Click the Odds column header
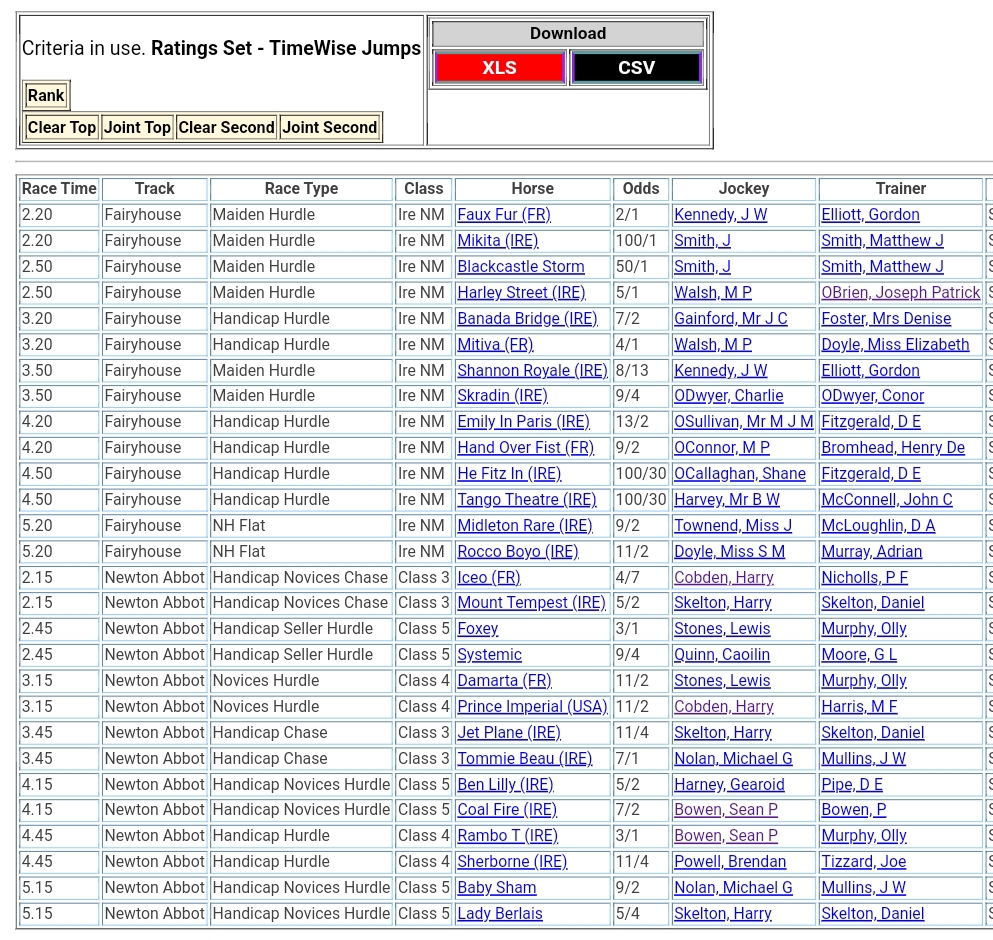 click(641, 189)
